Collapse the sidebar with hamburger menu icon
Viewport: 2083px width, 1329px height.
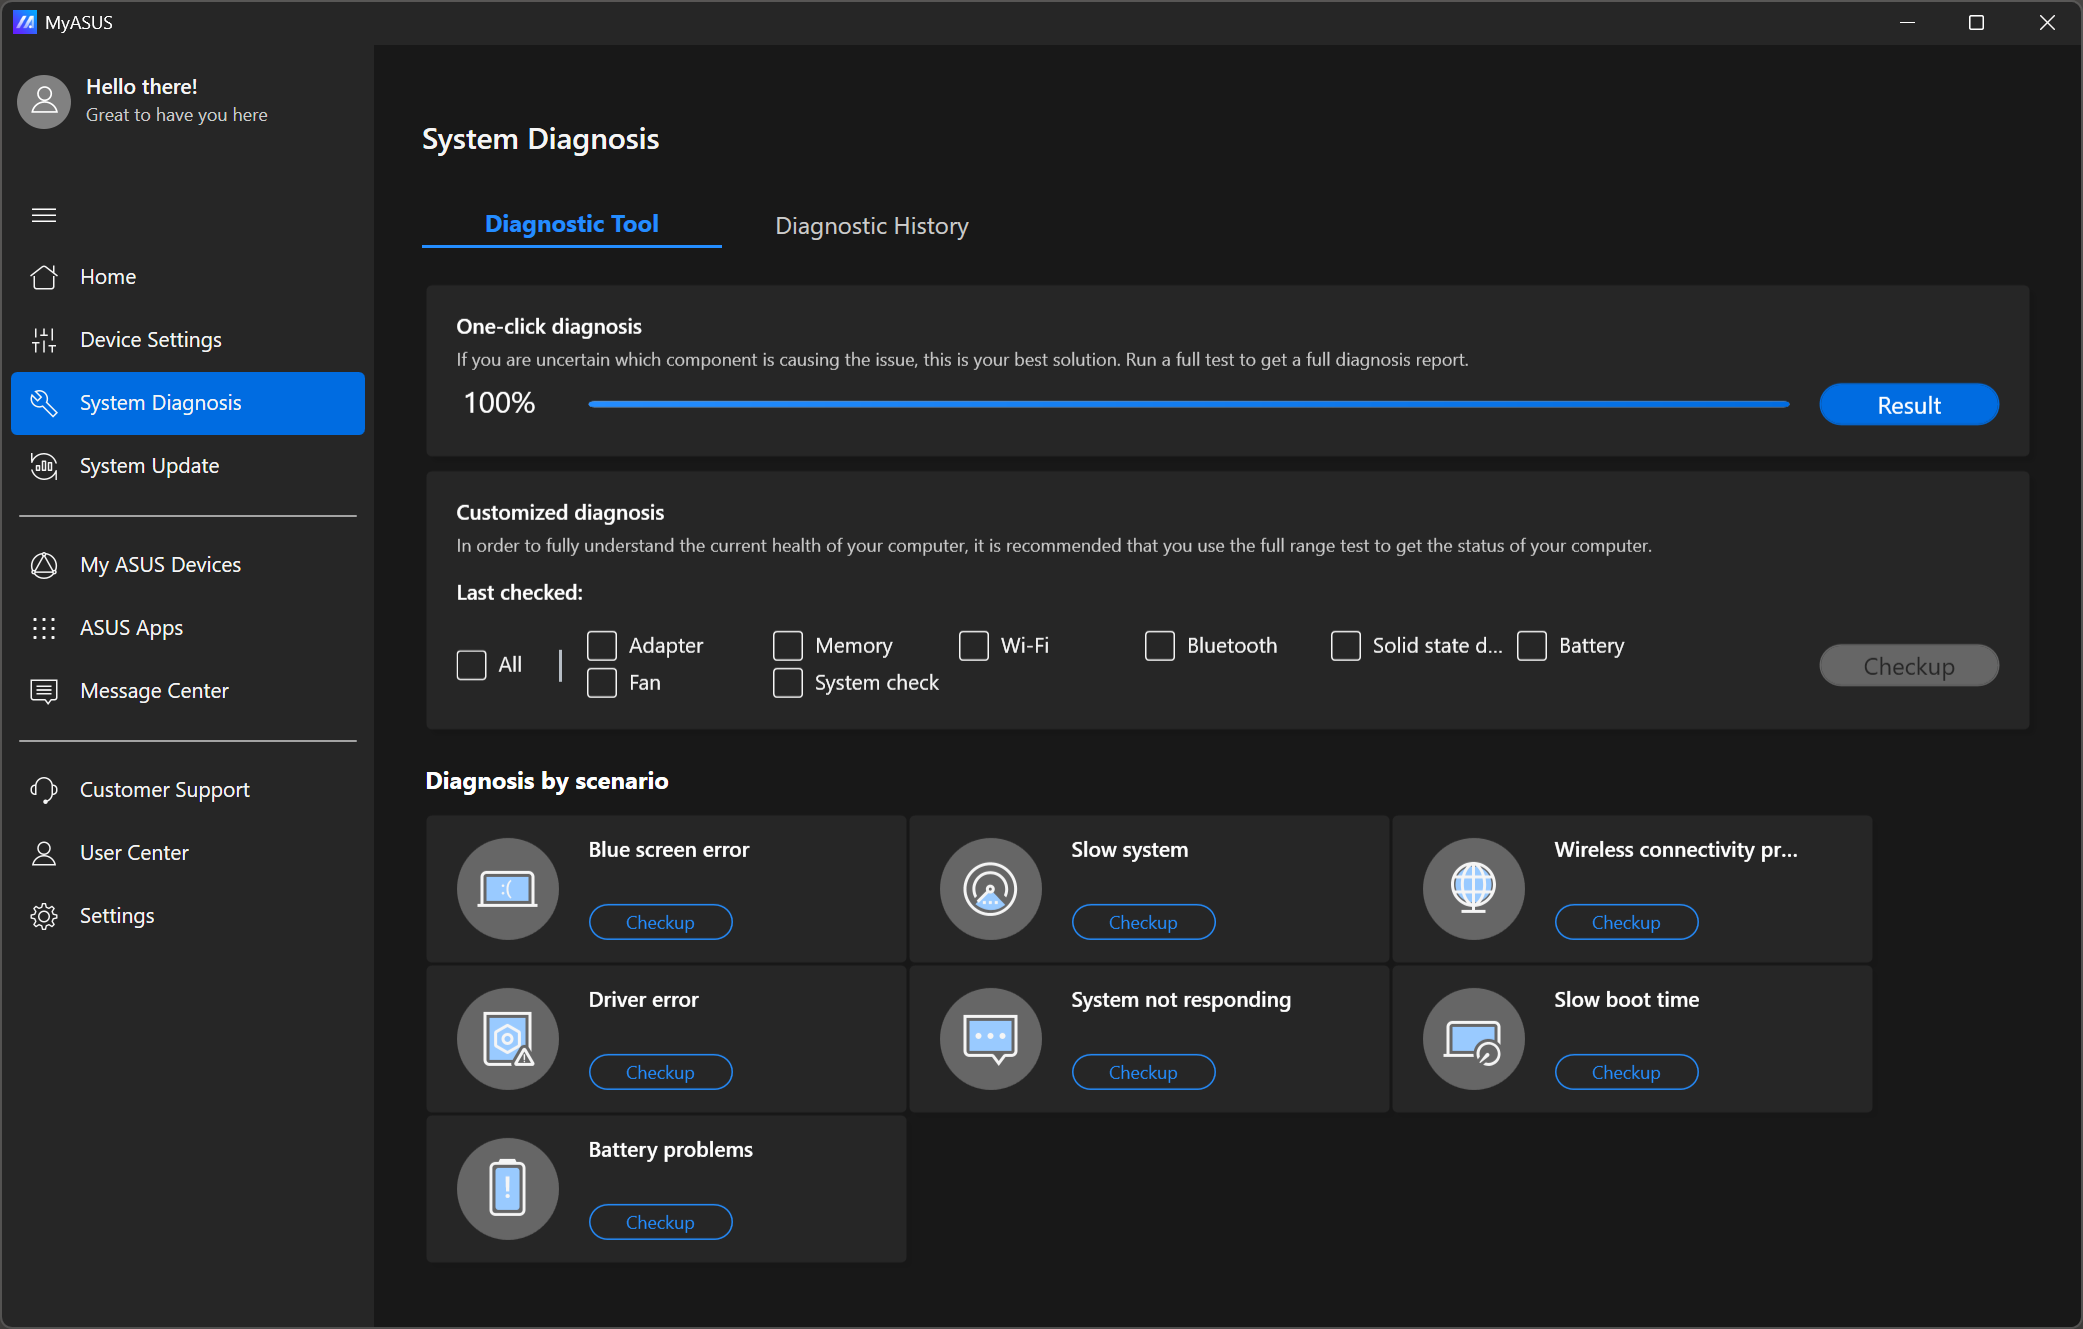44,215
